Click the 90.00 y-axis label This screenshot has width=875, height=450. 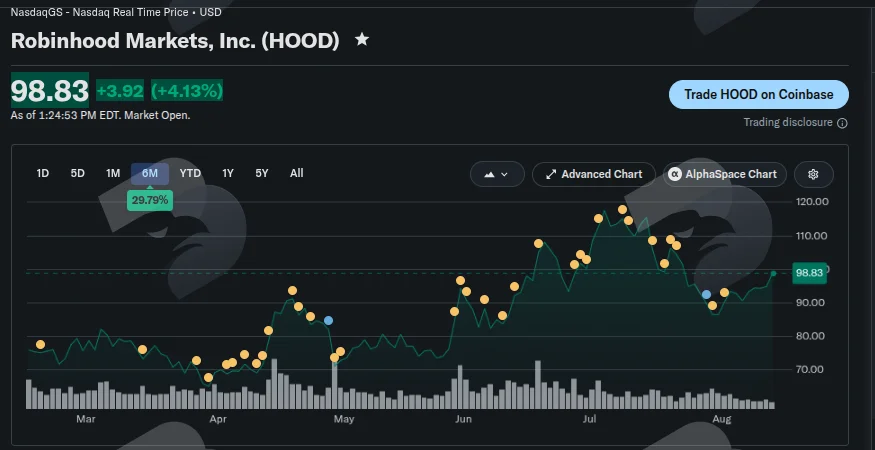coord(811,303)
